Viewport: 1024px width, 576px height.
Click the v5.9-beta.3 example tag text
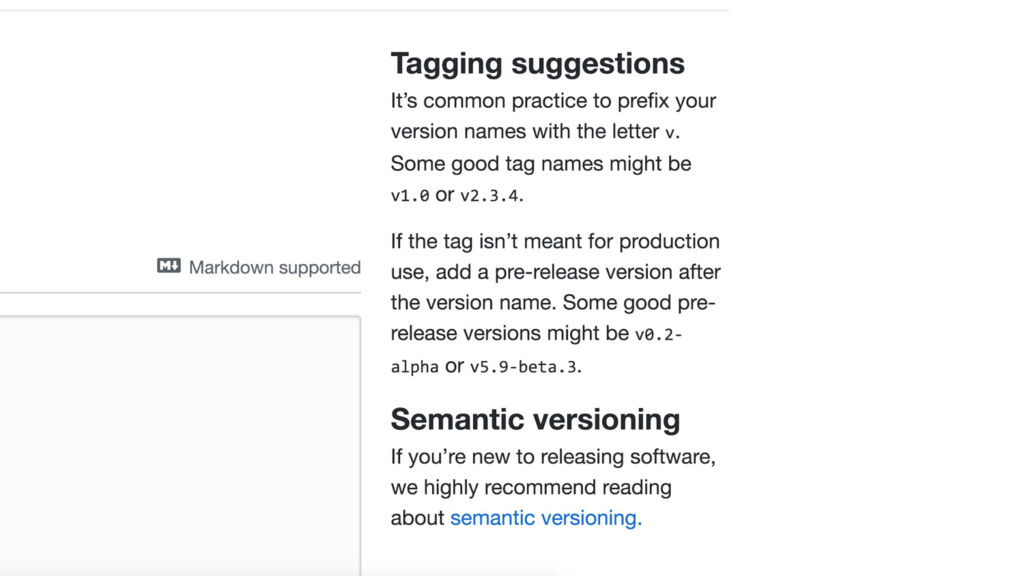click(524, 366)
